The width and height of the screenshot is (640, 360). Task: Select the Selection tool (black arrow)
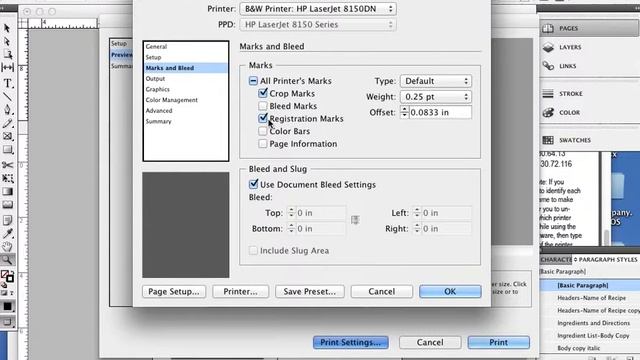pos(7,28)
